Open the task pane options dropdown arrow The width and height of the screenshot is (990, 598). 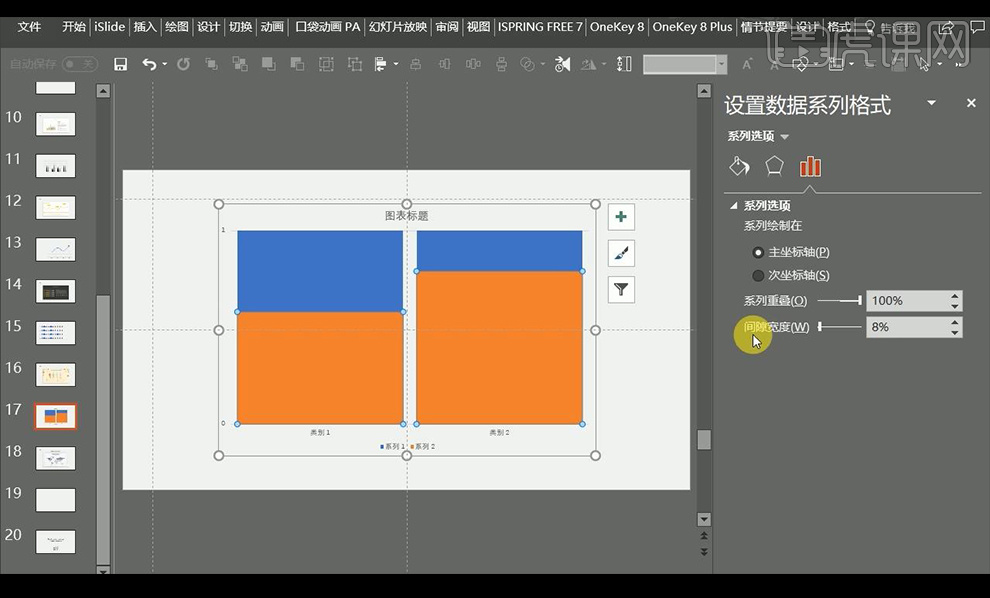[931, 103]
